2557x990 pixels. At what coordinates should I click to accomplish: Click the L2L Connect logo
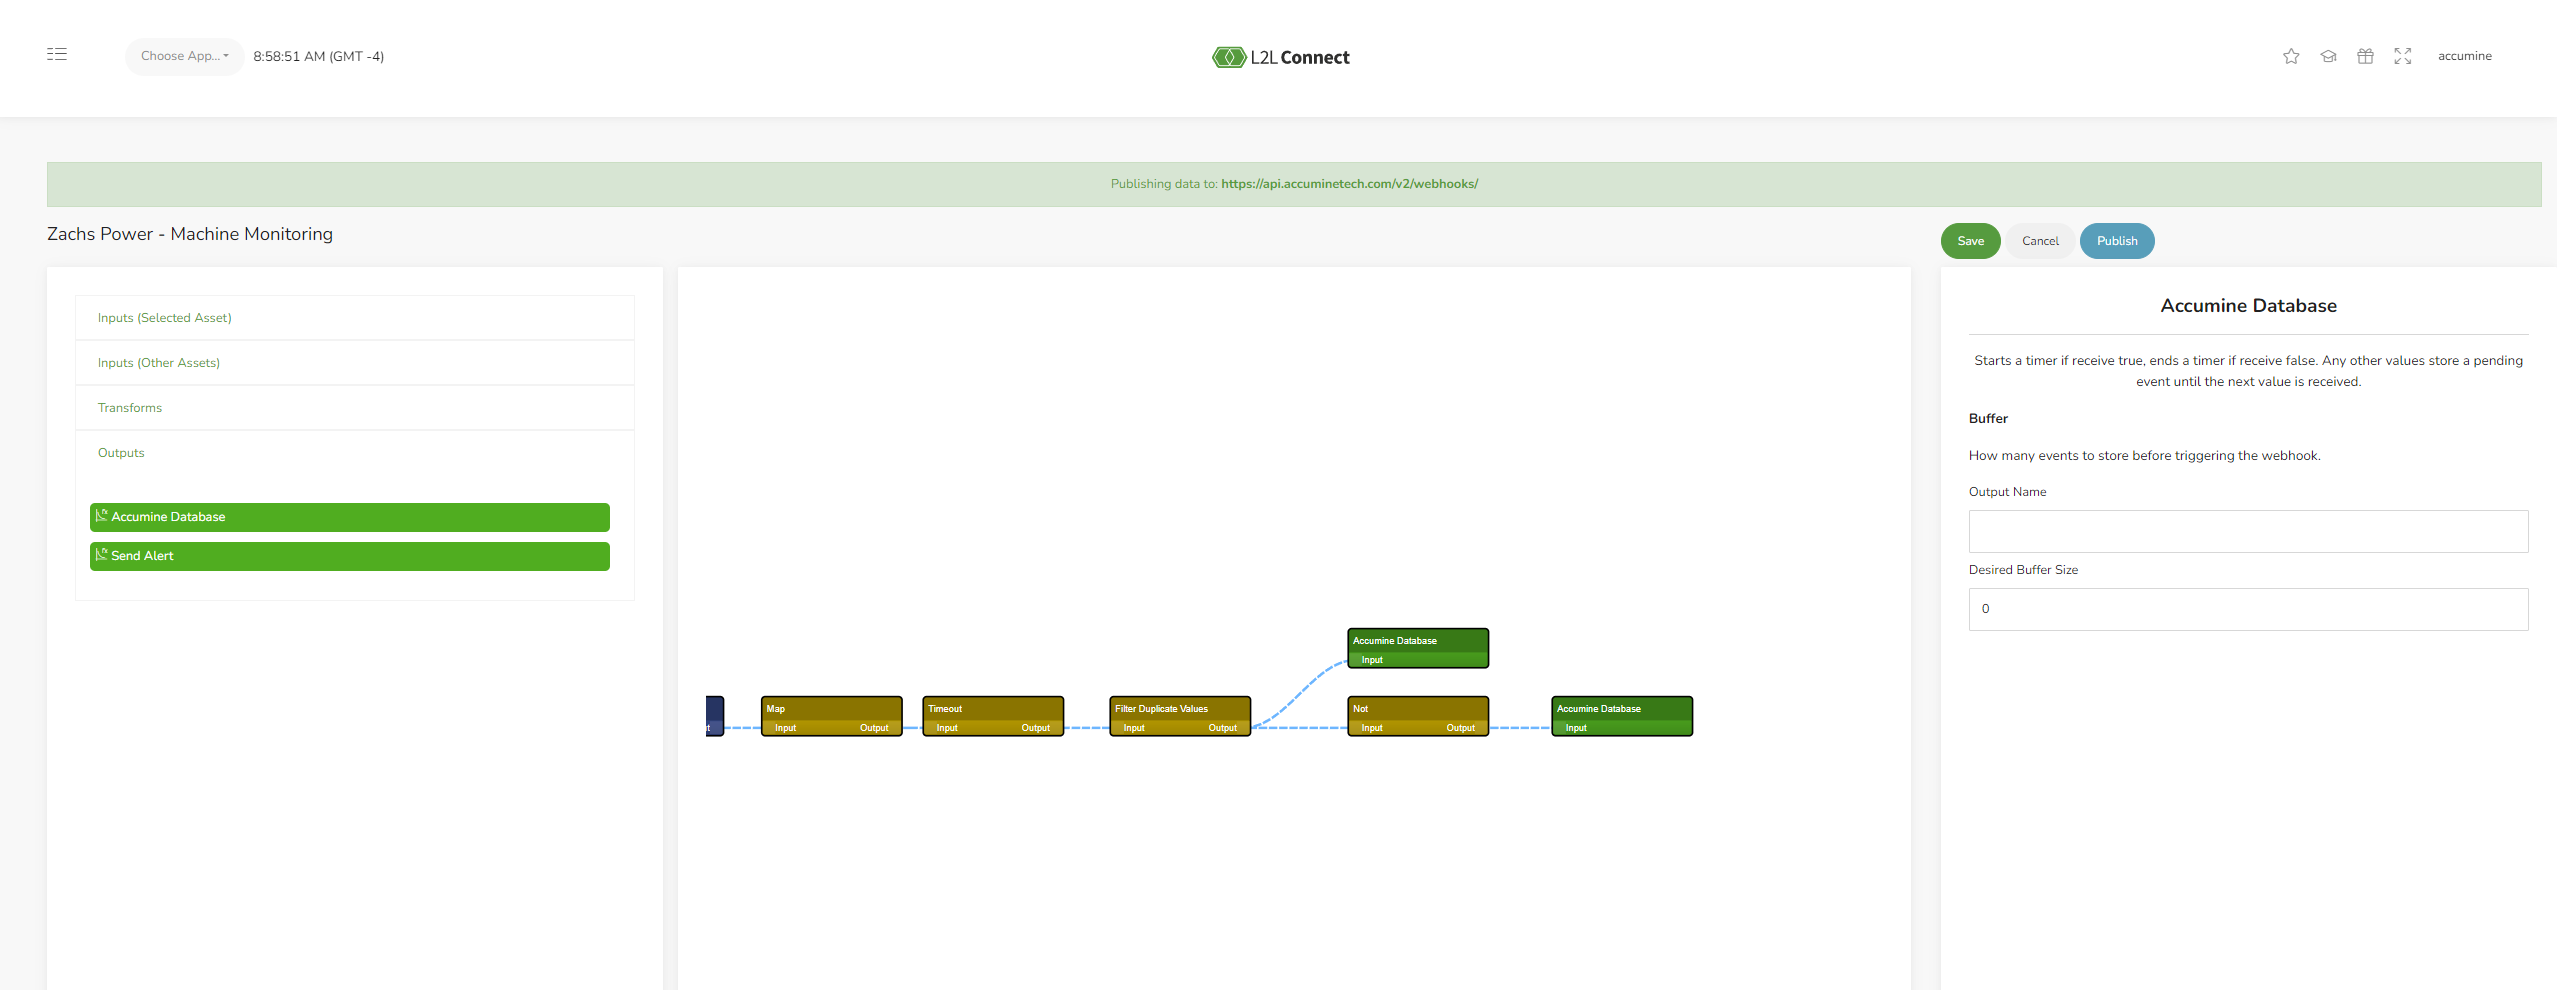tap(1280, 57)
